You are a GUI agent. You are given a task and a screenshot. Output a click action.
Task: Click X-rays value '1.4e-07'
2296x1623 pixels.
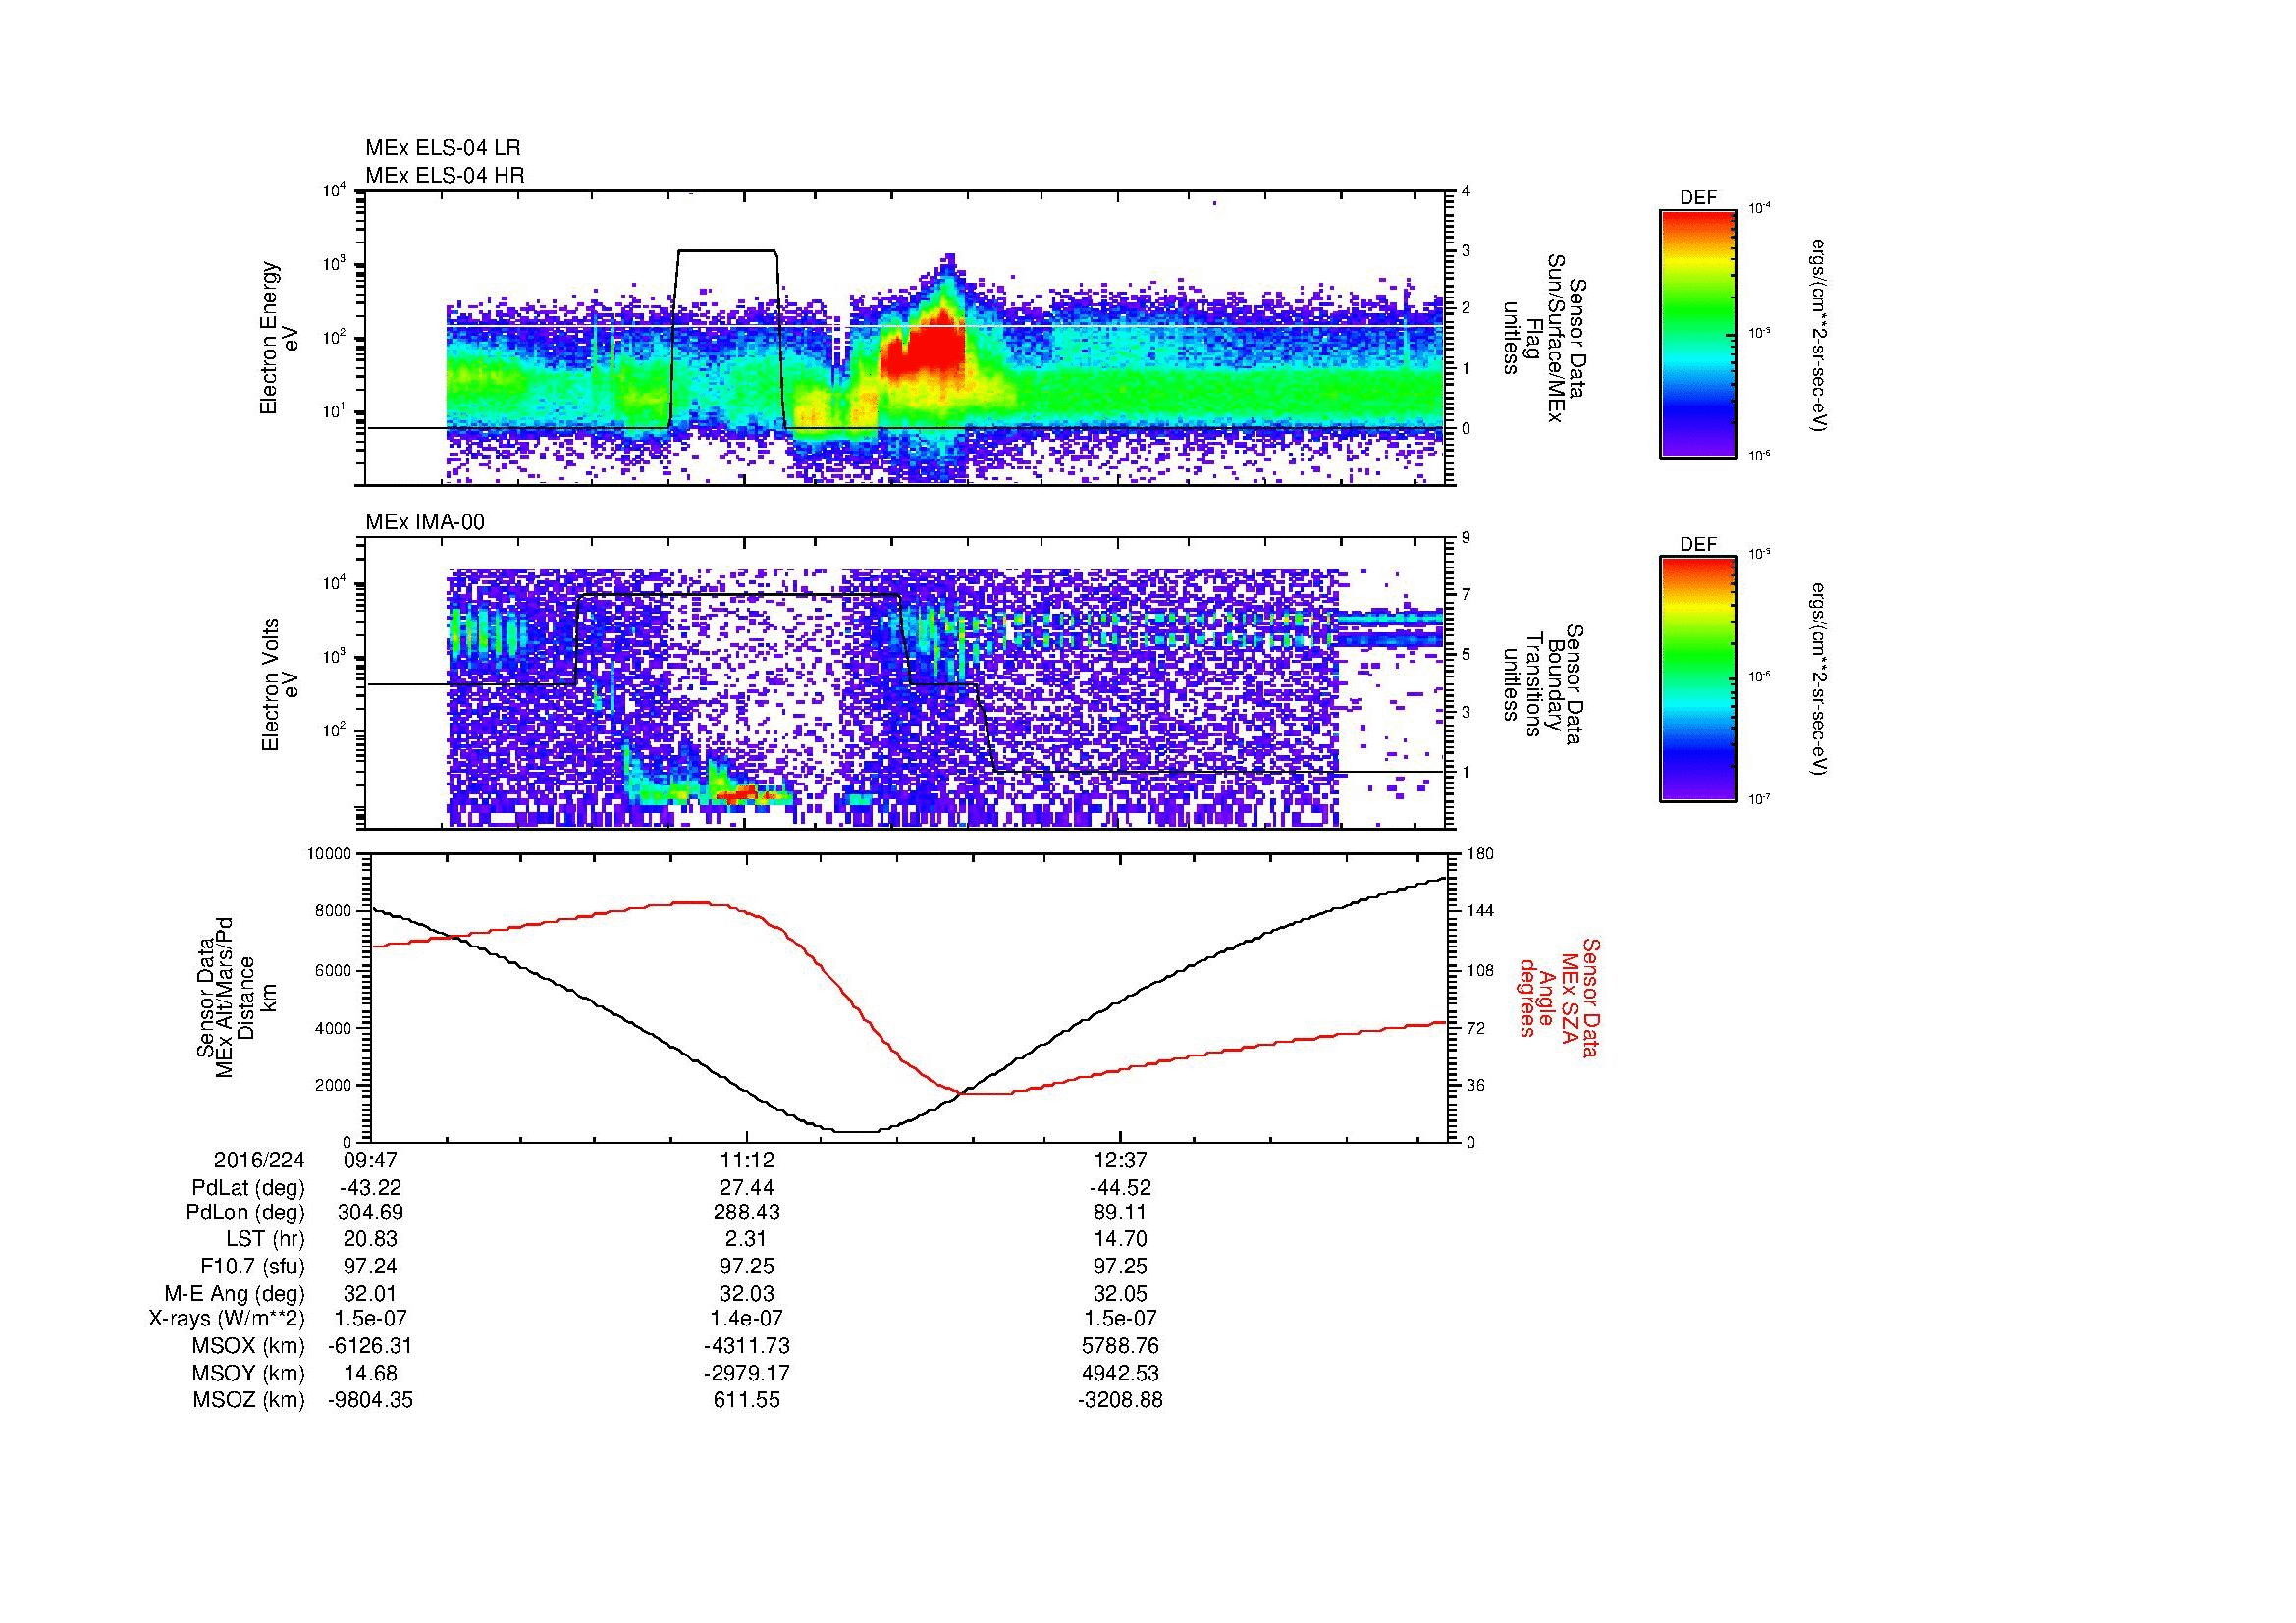(747, 1319)
